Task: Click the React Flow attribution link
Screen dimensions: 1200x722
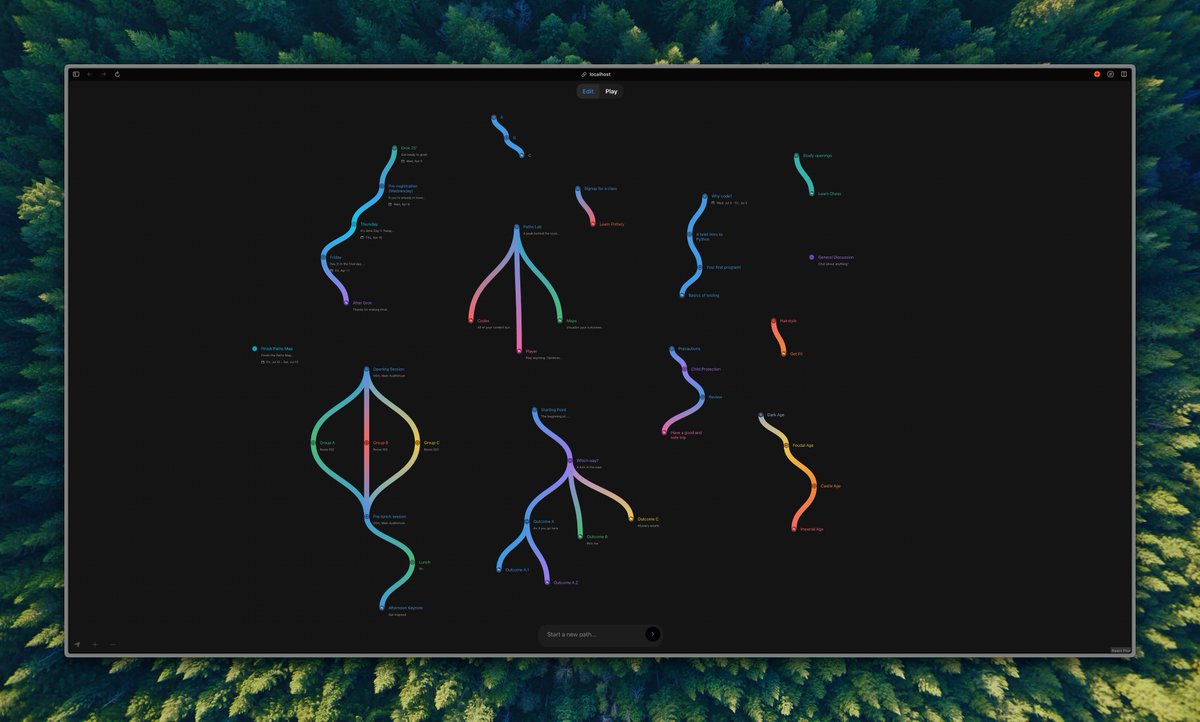Action: coord(1121,650)
